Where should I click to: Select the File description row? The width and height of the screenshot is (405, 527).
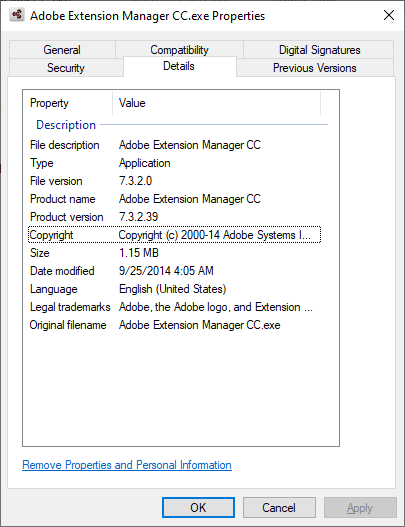pos(174,145)
